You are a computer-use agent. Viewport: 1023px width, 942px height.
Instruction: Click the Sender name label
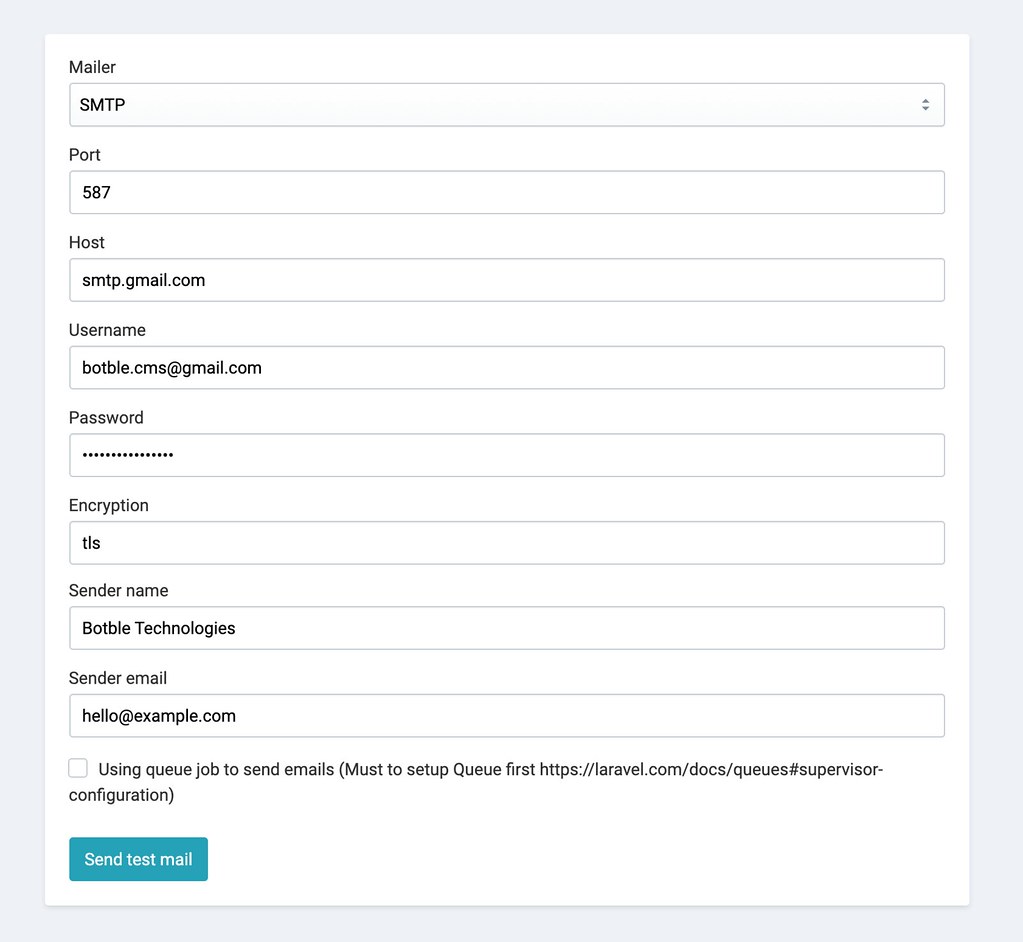tap(118, 590)
